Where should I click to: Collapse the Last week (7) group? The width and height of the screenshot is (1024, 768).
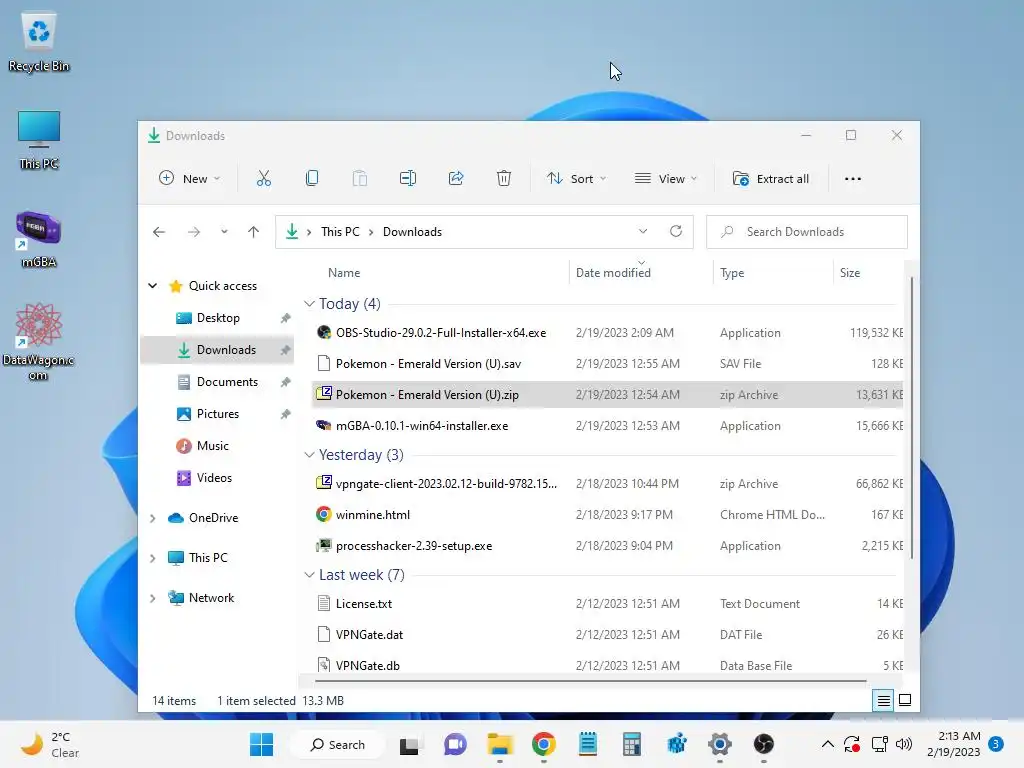point(310,575)
